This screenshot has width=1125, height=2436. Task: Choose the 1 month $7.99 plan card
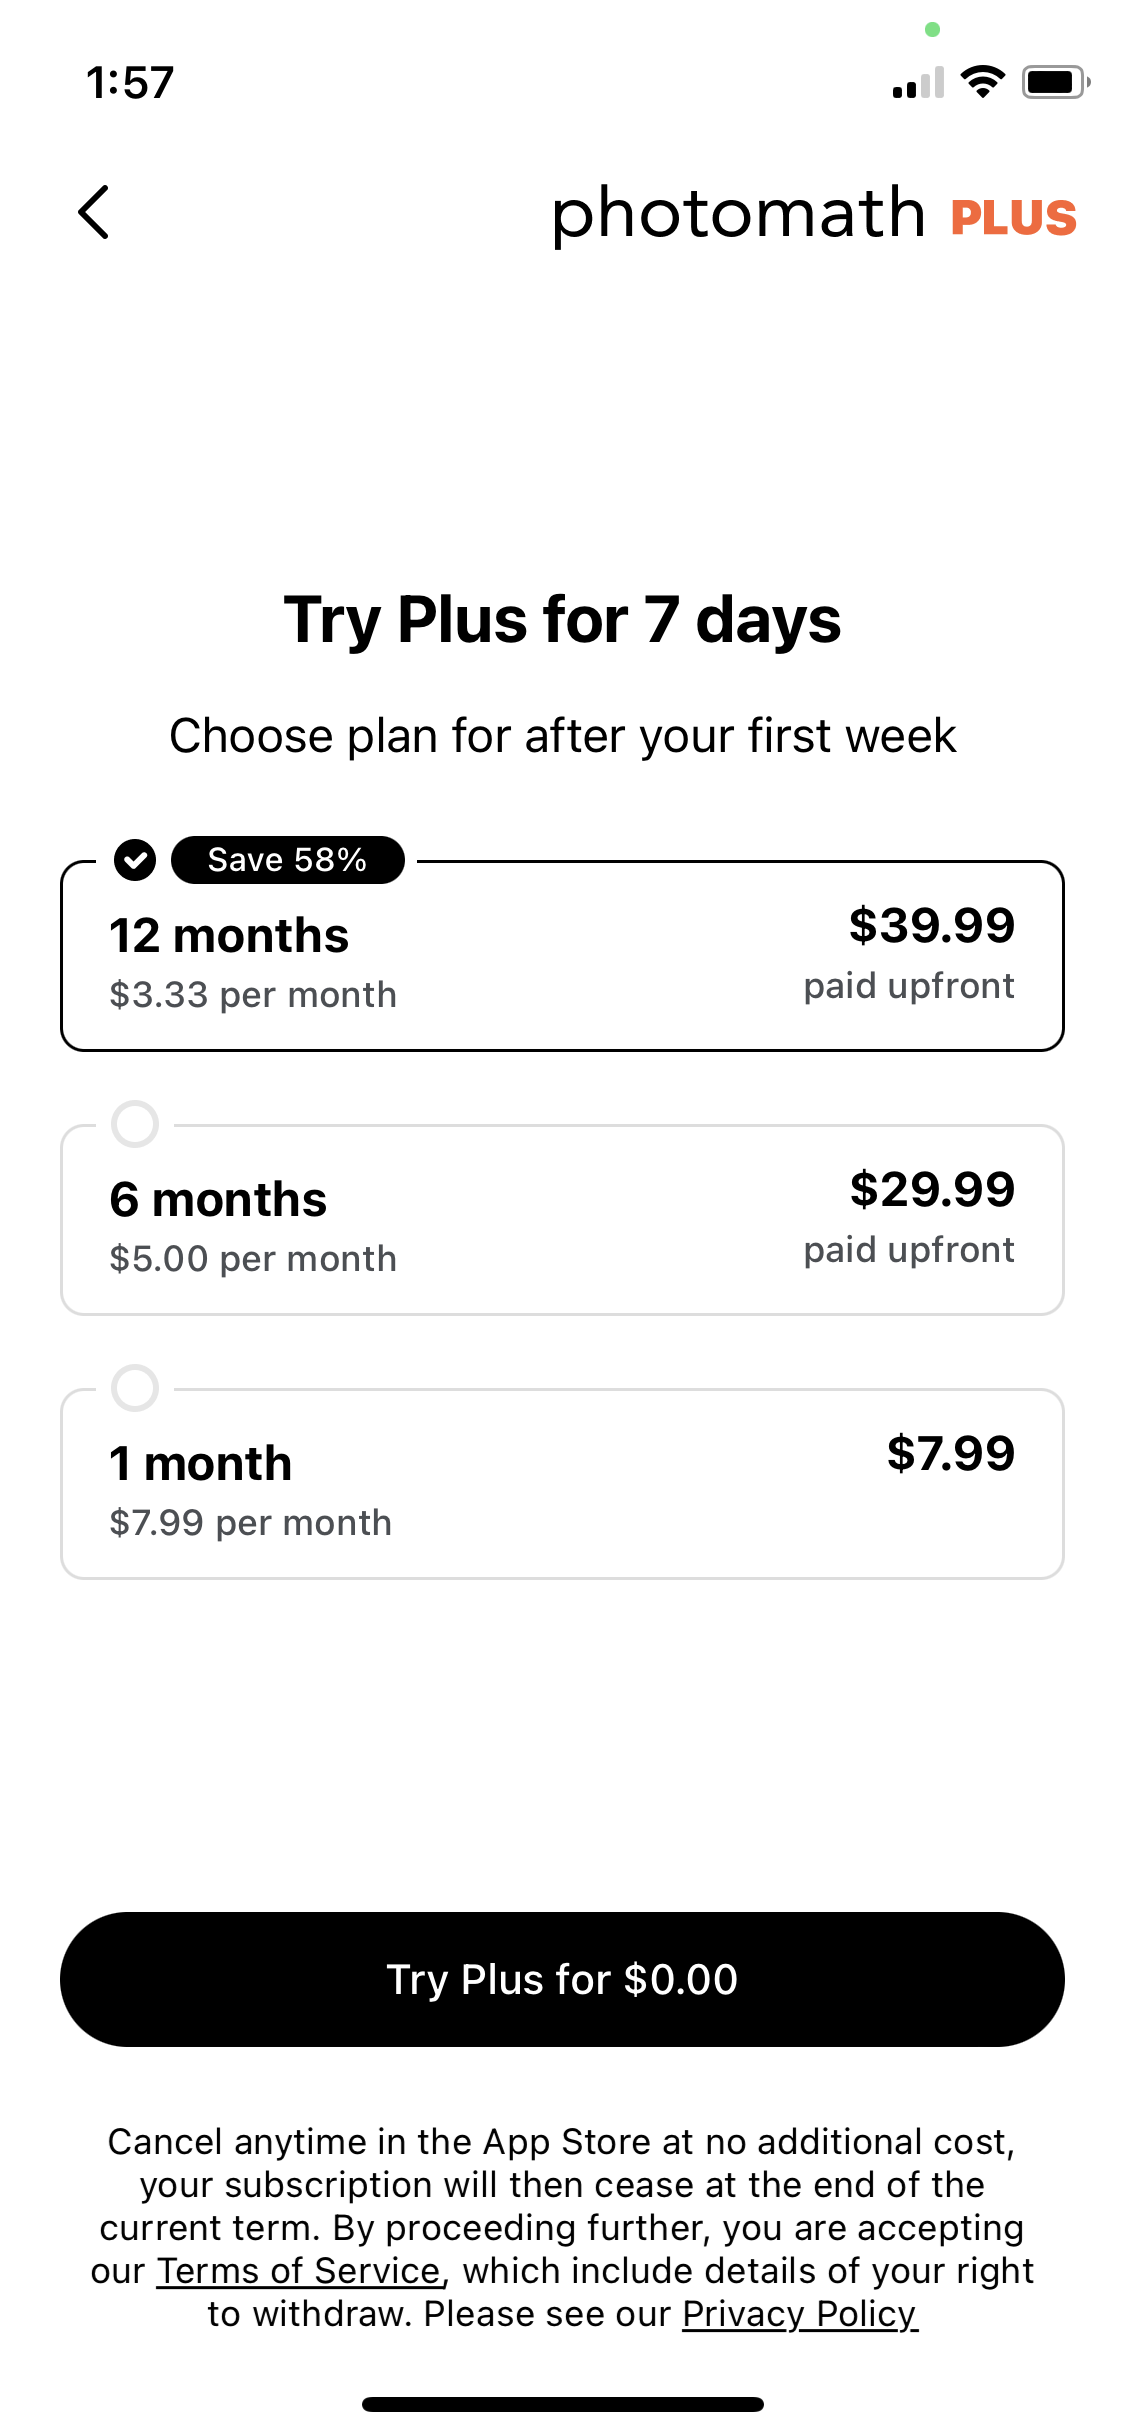click(x=562, y=1486)
